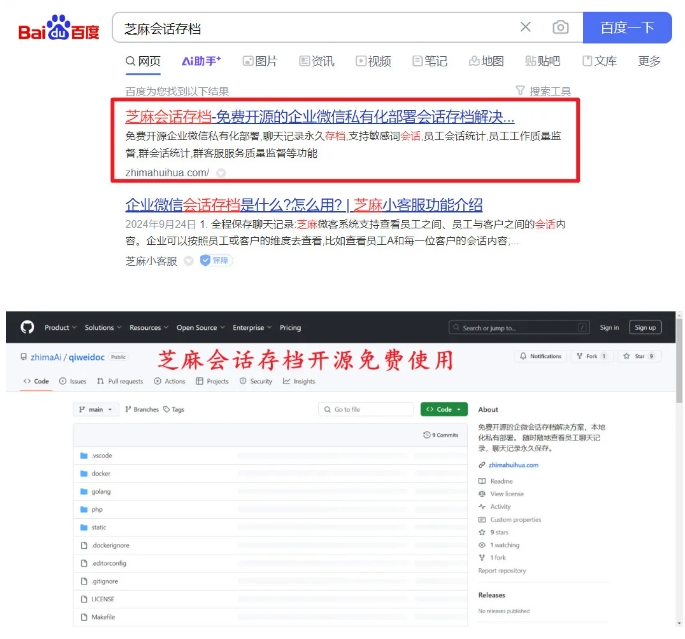Switch to the AI助手 tab

(x=201, y=61)
